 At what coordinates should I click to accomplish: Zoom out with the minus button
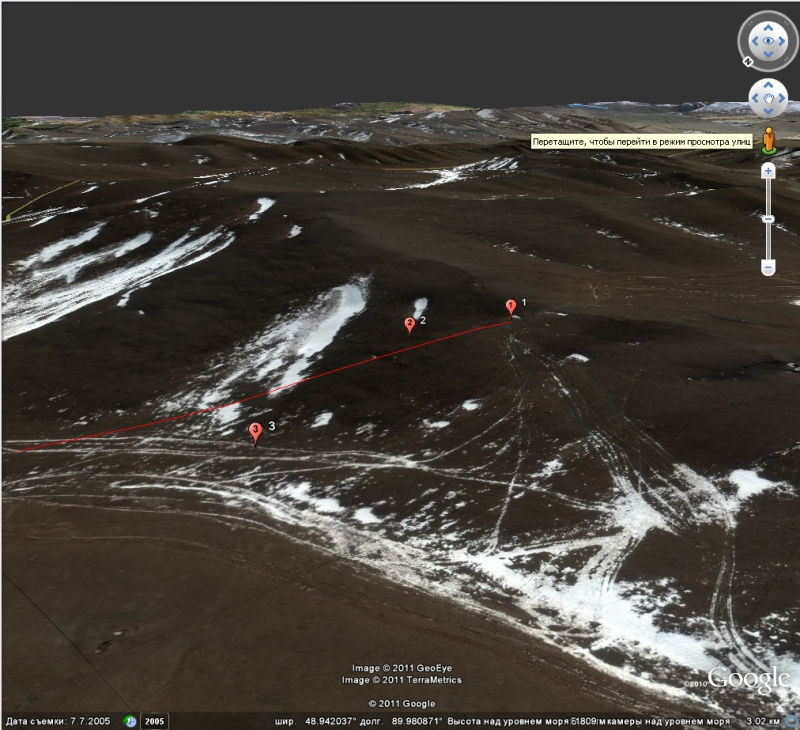[768, 267]
